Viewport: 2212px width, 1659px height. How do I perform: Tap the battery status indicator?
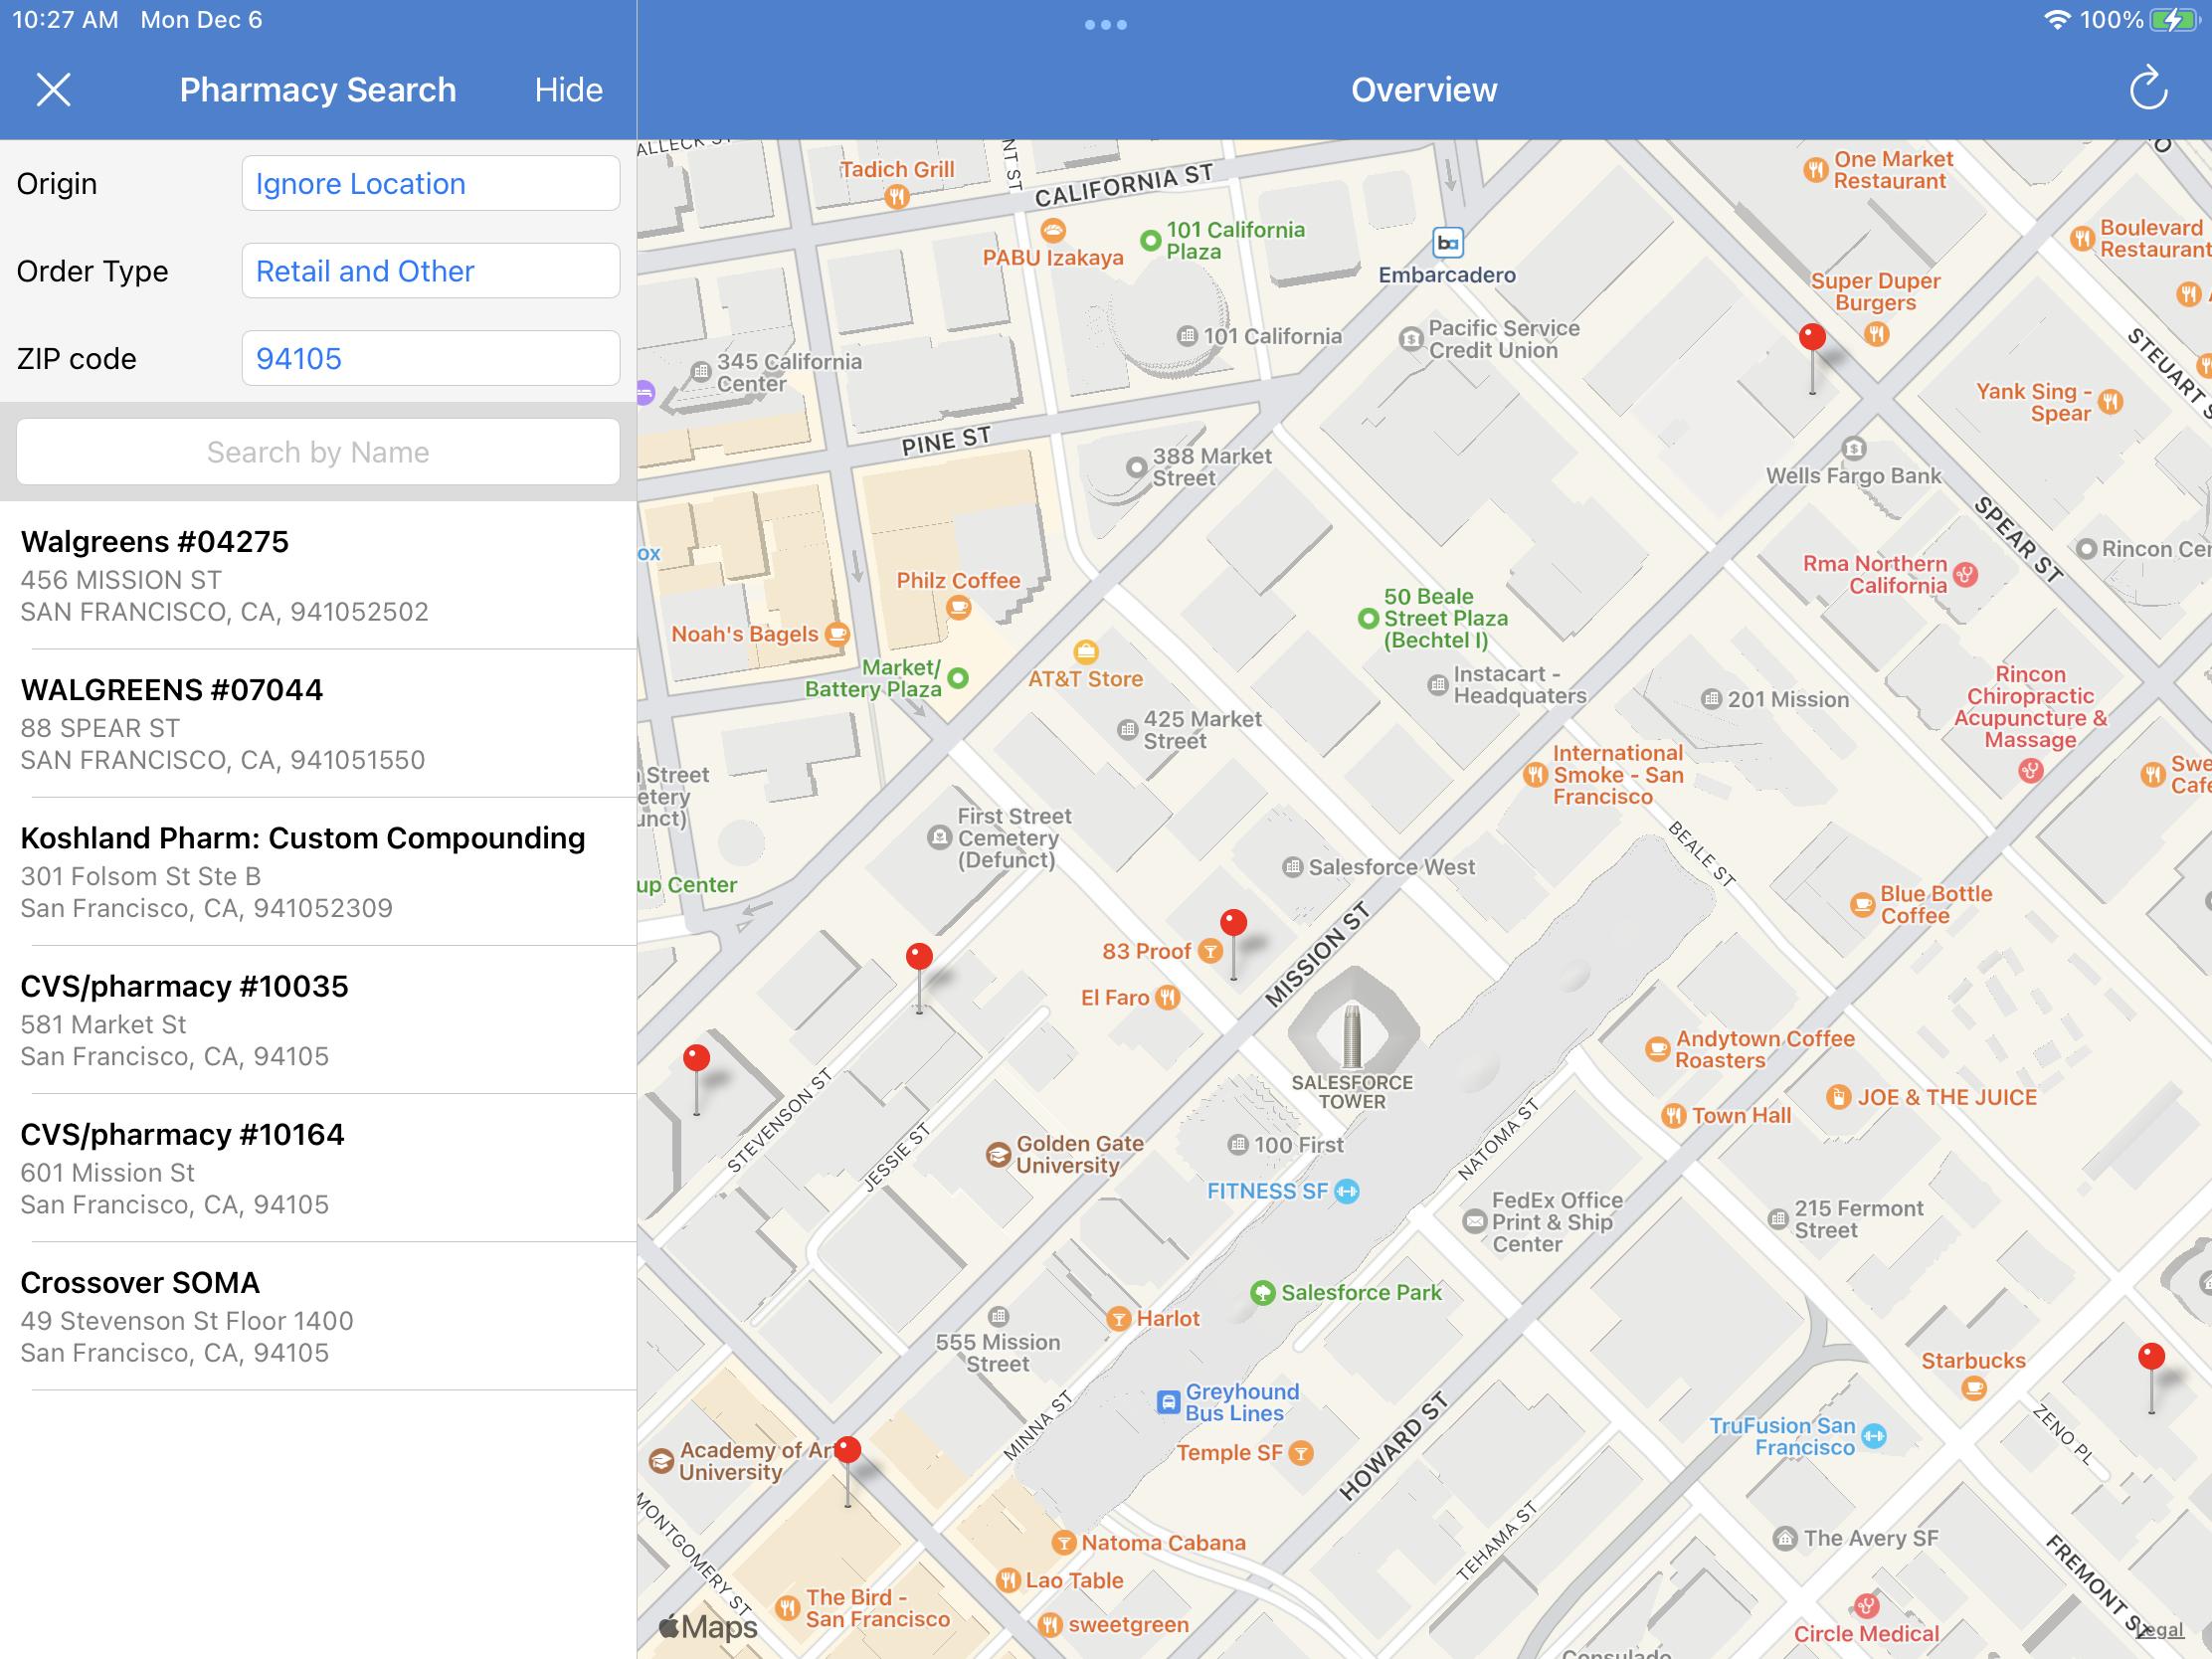point(2174,20)
